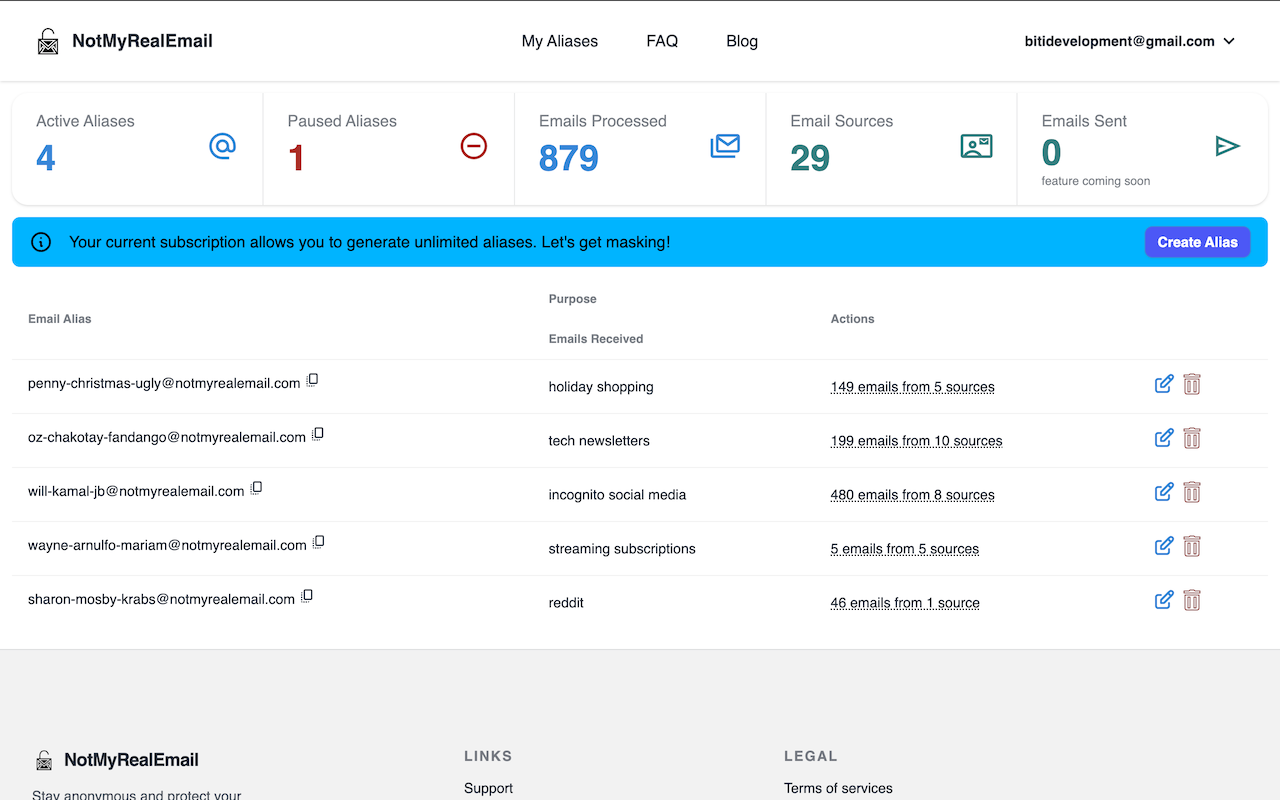Open the Blog navigation link
Viewport: 1280px width, 800px height.
(742, 41)
